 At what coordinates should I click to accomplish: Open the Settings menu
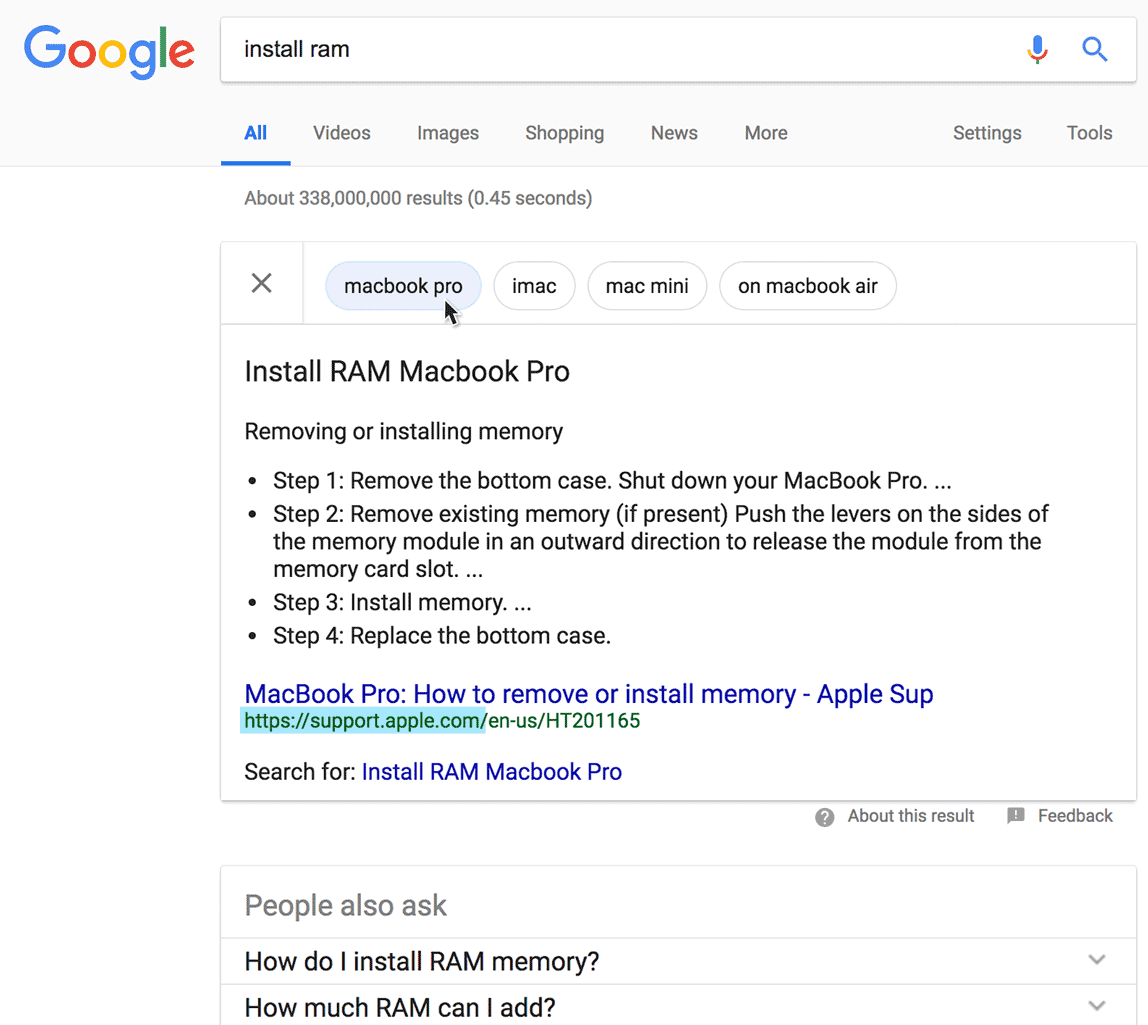987,132
